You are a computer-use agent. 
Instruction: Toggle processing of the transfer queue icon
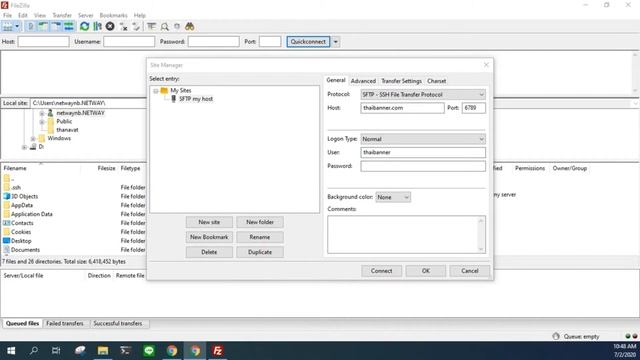(x=97, y=27)
